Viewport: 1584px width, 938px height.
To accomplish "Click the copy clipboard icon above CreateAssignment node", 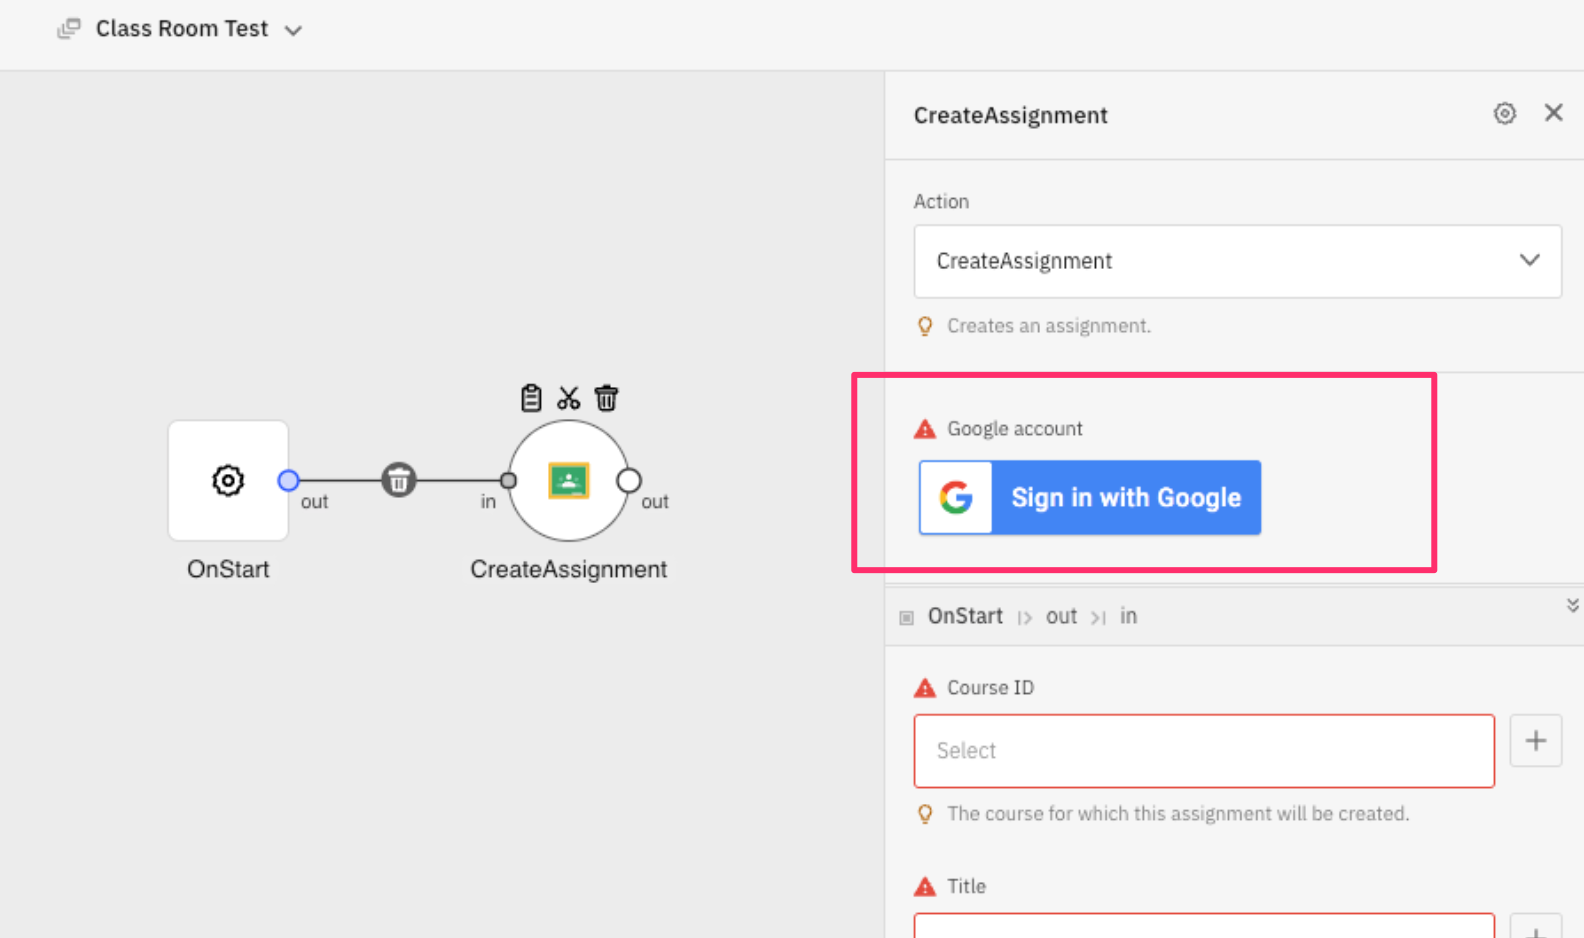I will (x=531, y=398).
